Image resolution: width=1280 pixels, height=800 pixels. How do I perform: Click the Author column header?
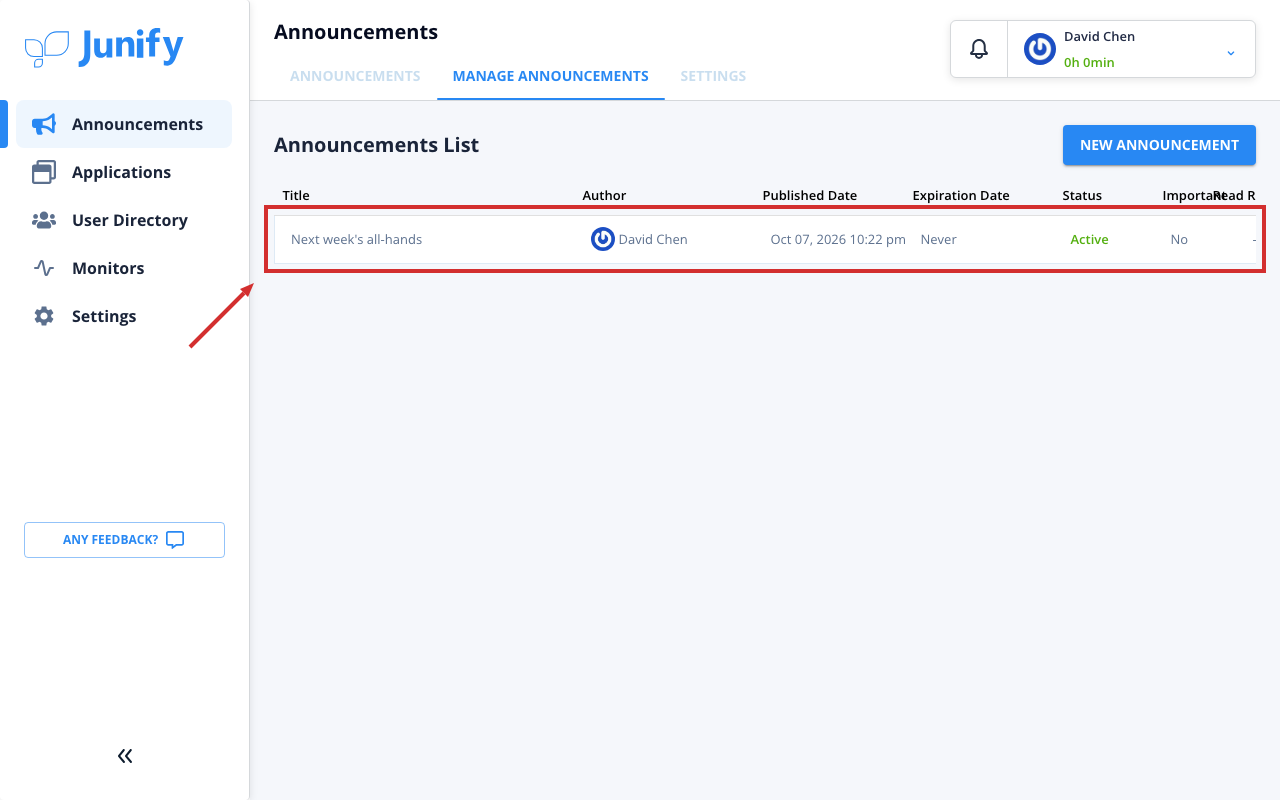pyautogui.click(x=604, y=195)
